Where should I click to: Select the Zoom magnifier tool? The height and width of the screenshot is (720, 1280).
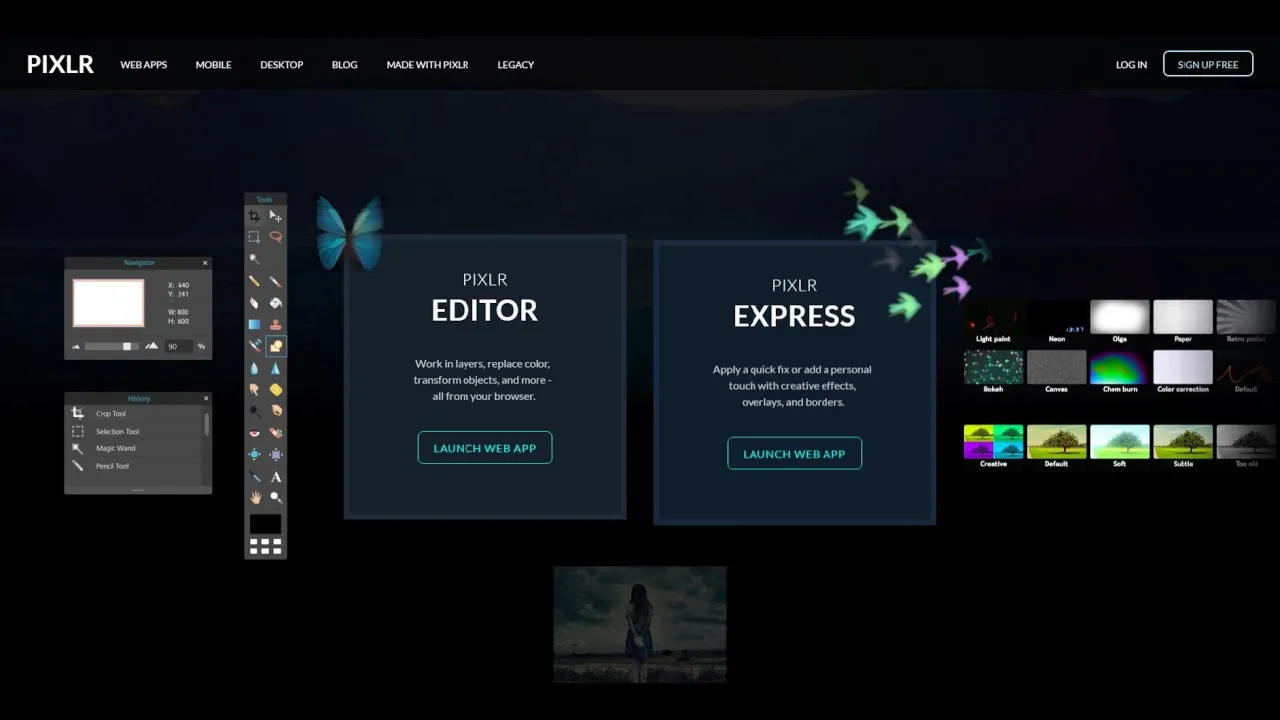pos(276,497)
